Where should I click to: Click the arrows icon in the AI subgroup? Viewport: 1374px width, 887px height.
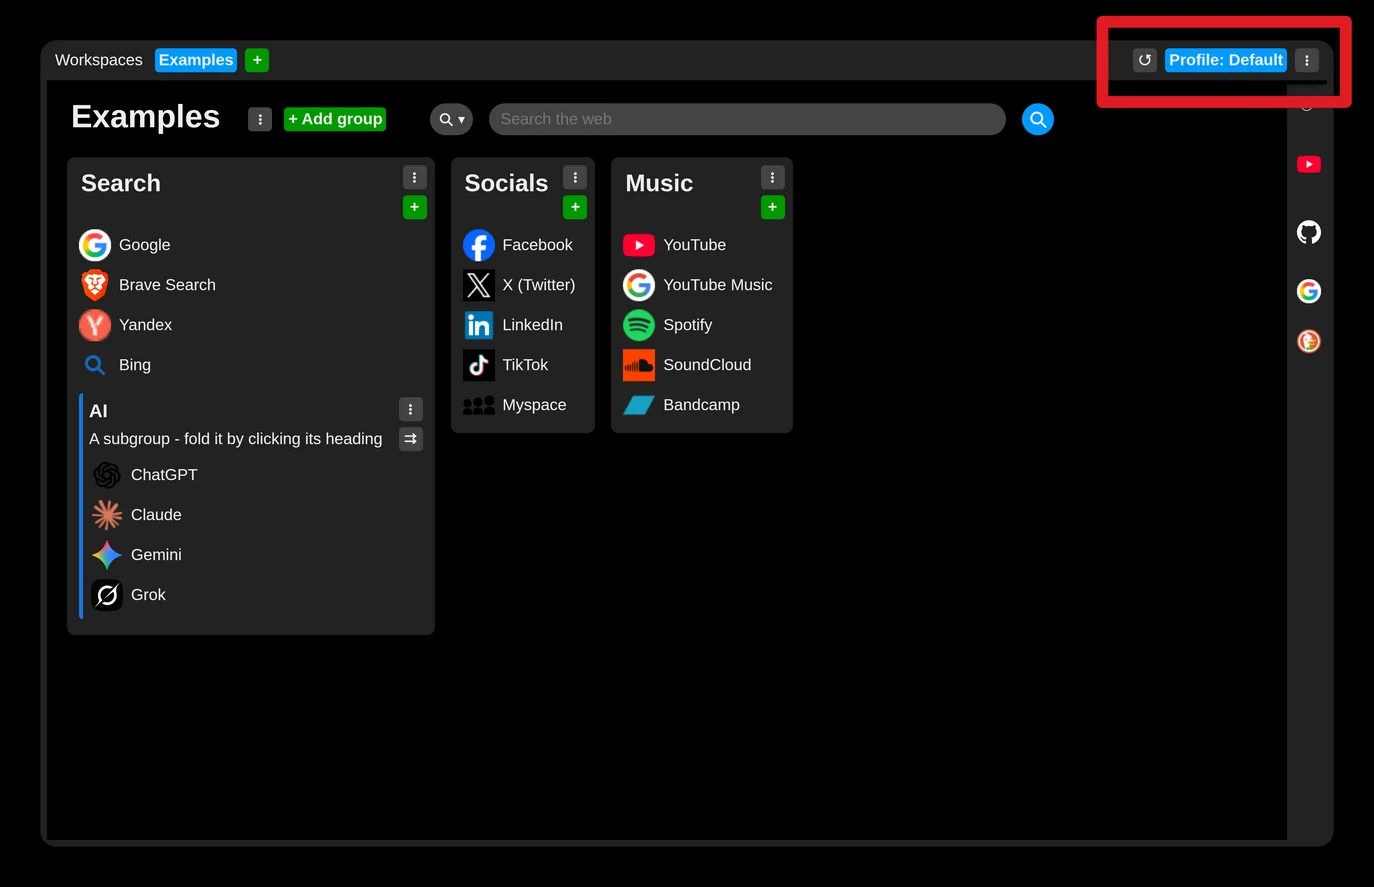point(411,439)
